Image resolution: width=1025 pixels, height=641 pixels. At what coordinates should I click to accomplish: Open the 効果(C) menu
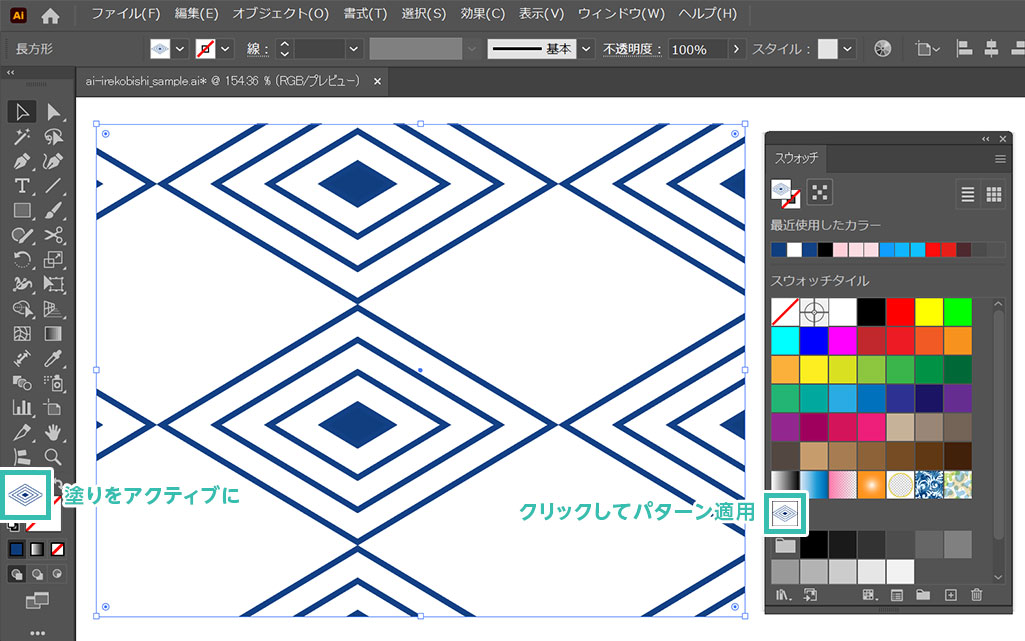tap(482, 14)
